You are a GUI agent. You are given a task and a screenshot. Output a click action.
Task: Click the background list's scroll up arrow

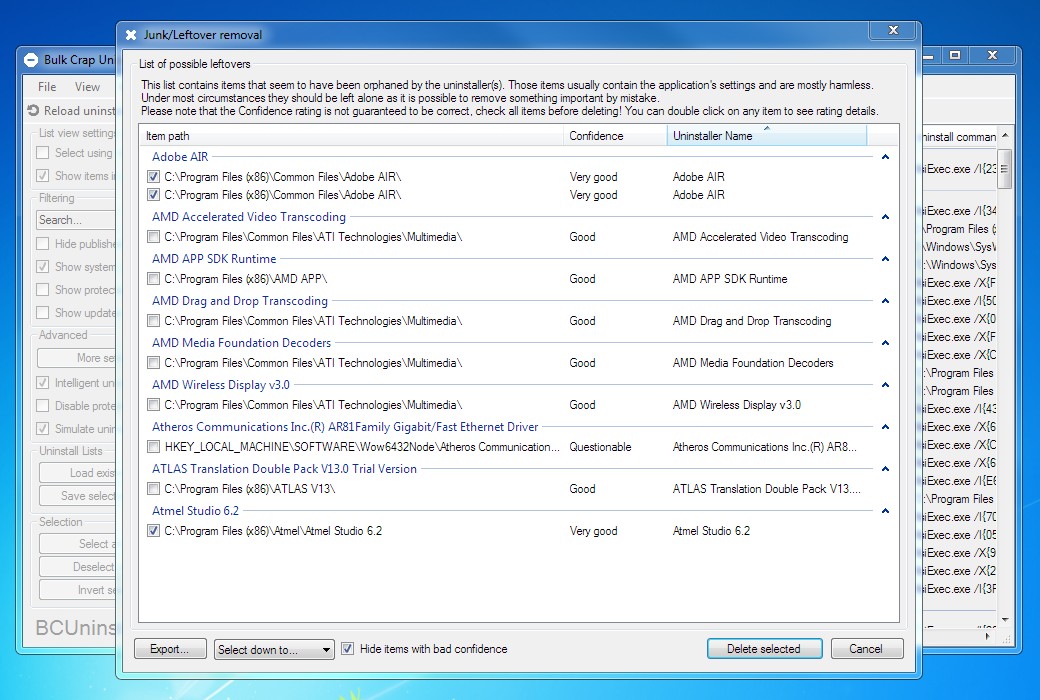pyautogui.click(x=1005, y=135)
